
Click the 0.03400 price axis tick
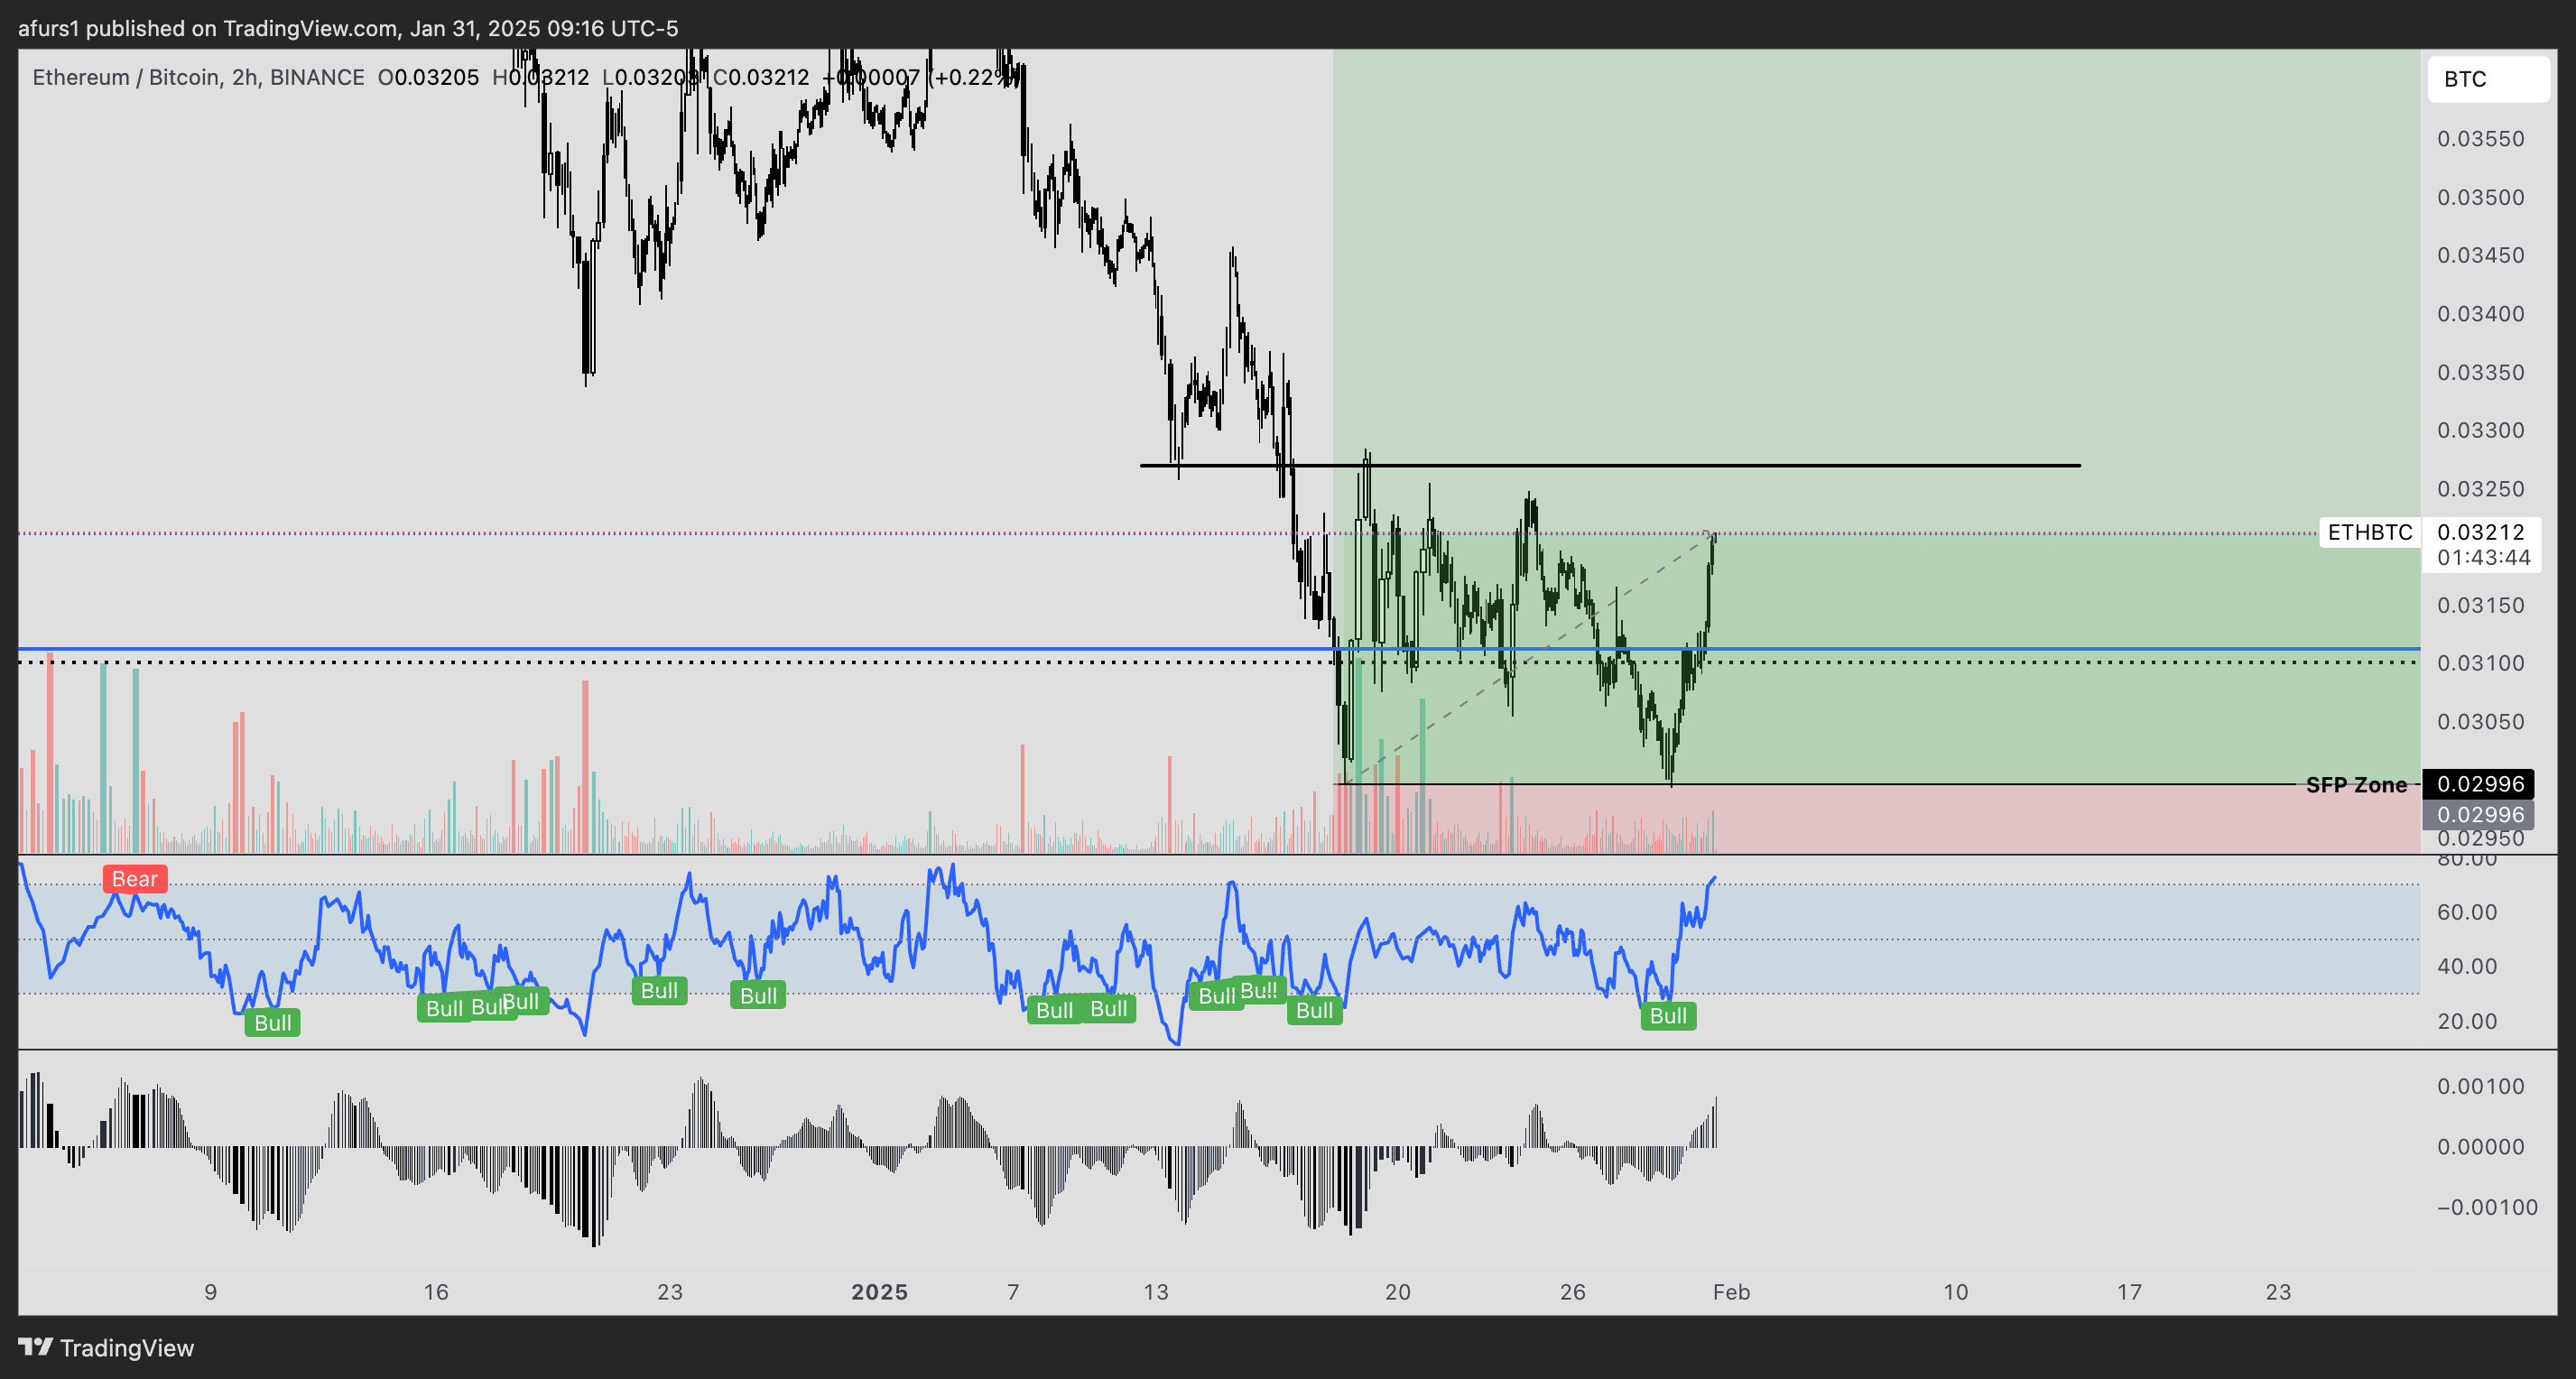pos(2480,314)
